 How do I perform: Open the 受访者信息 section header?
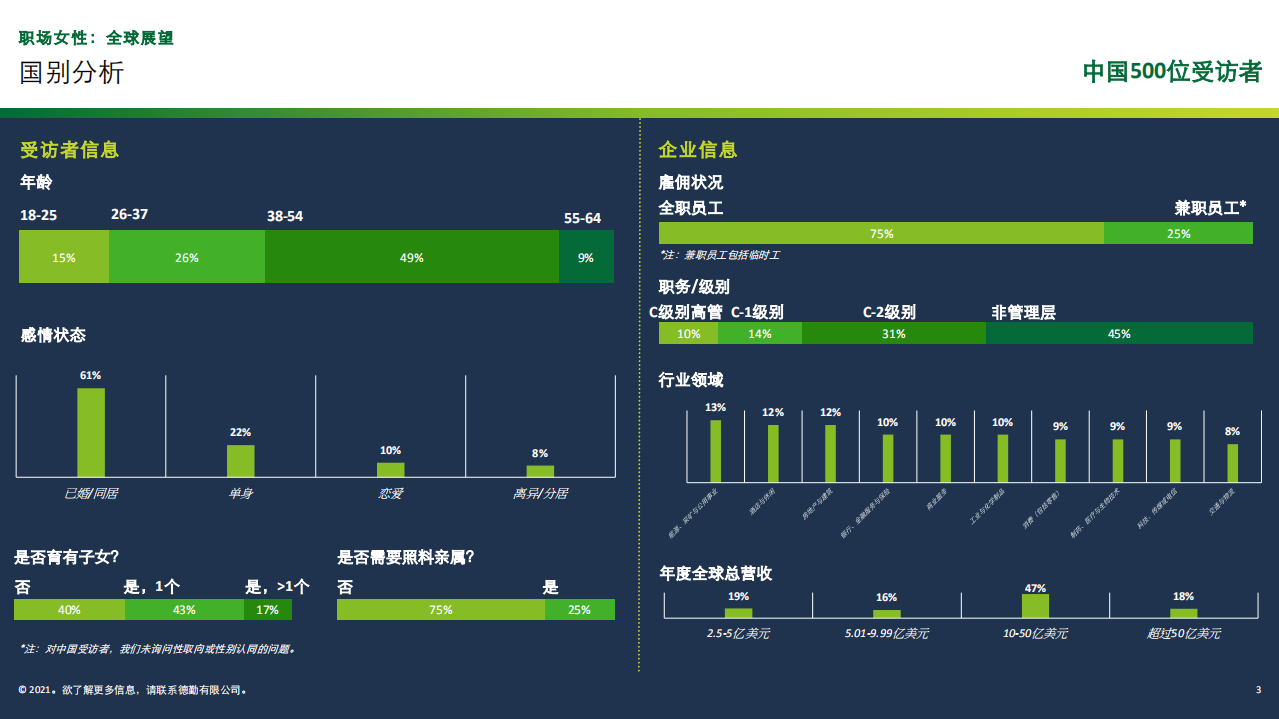[x=67, y=150]
